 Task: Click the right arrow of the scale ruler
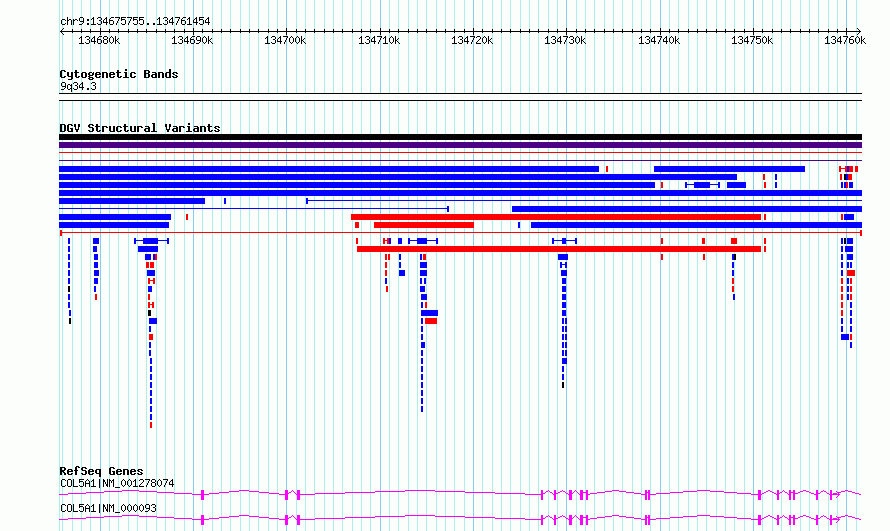coord(859,32)
